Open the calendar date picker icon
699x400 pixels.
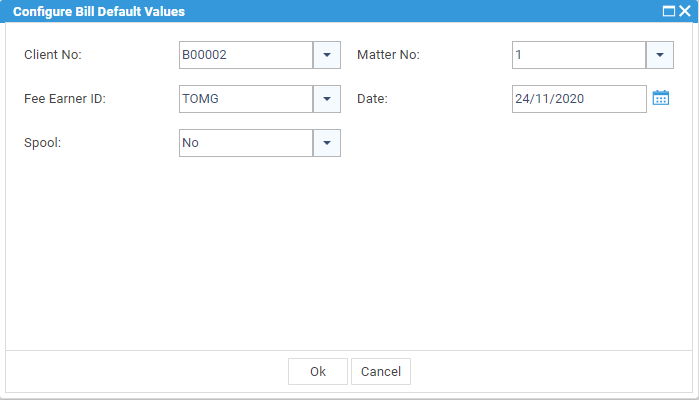(661, 98)
